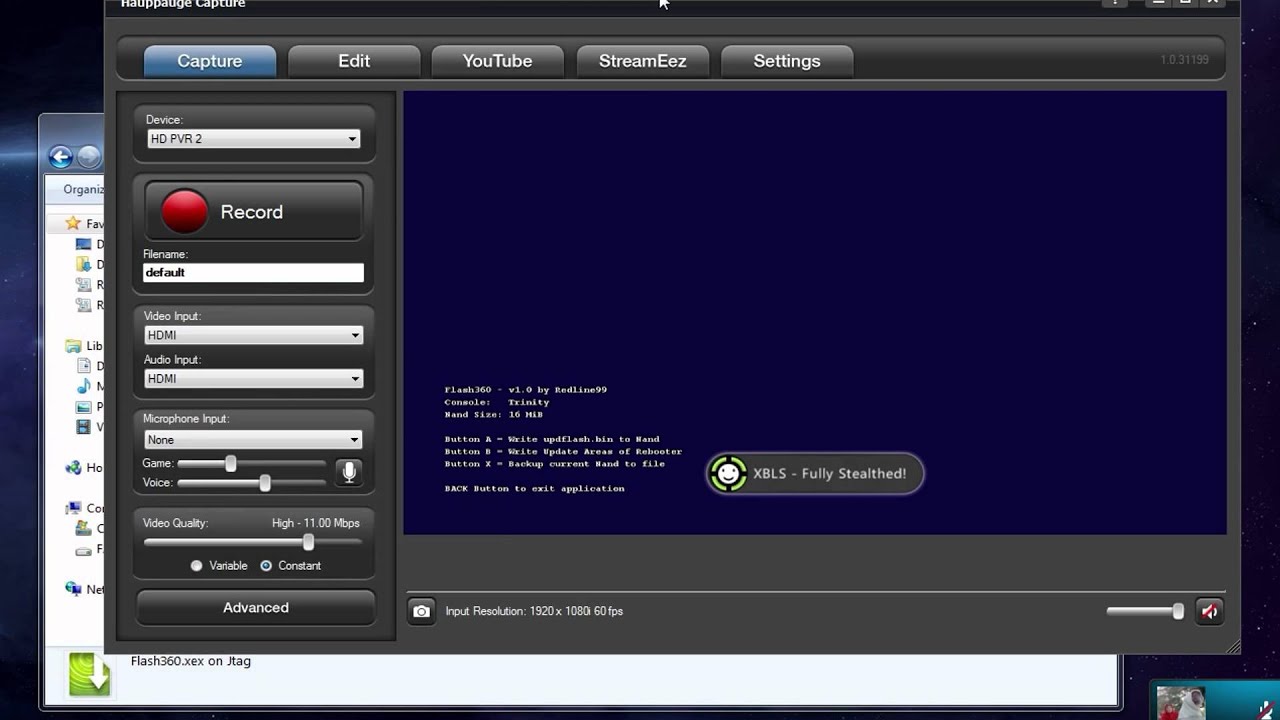
Task: Click the Pictures library icon in Explorer
Action: click(85, 407)
